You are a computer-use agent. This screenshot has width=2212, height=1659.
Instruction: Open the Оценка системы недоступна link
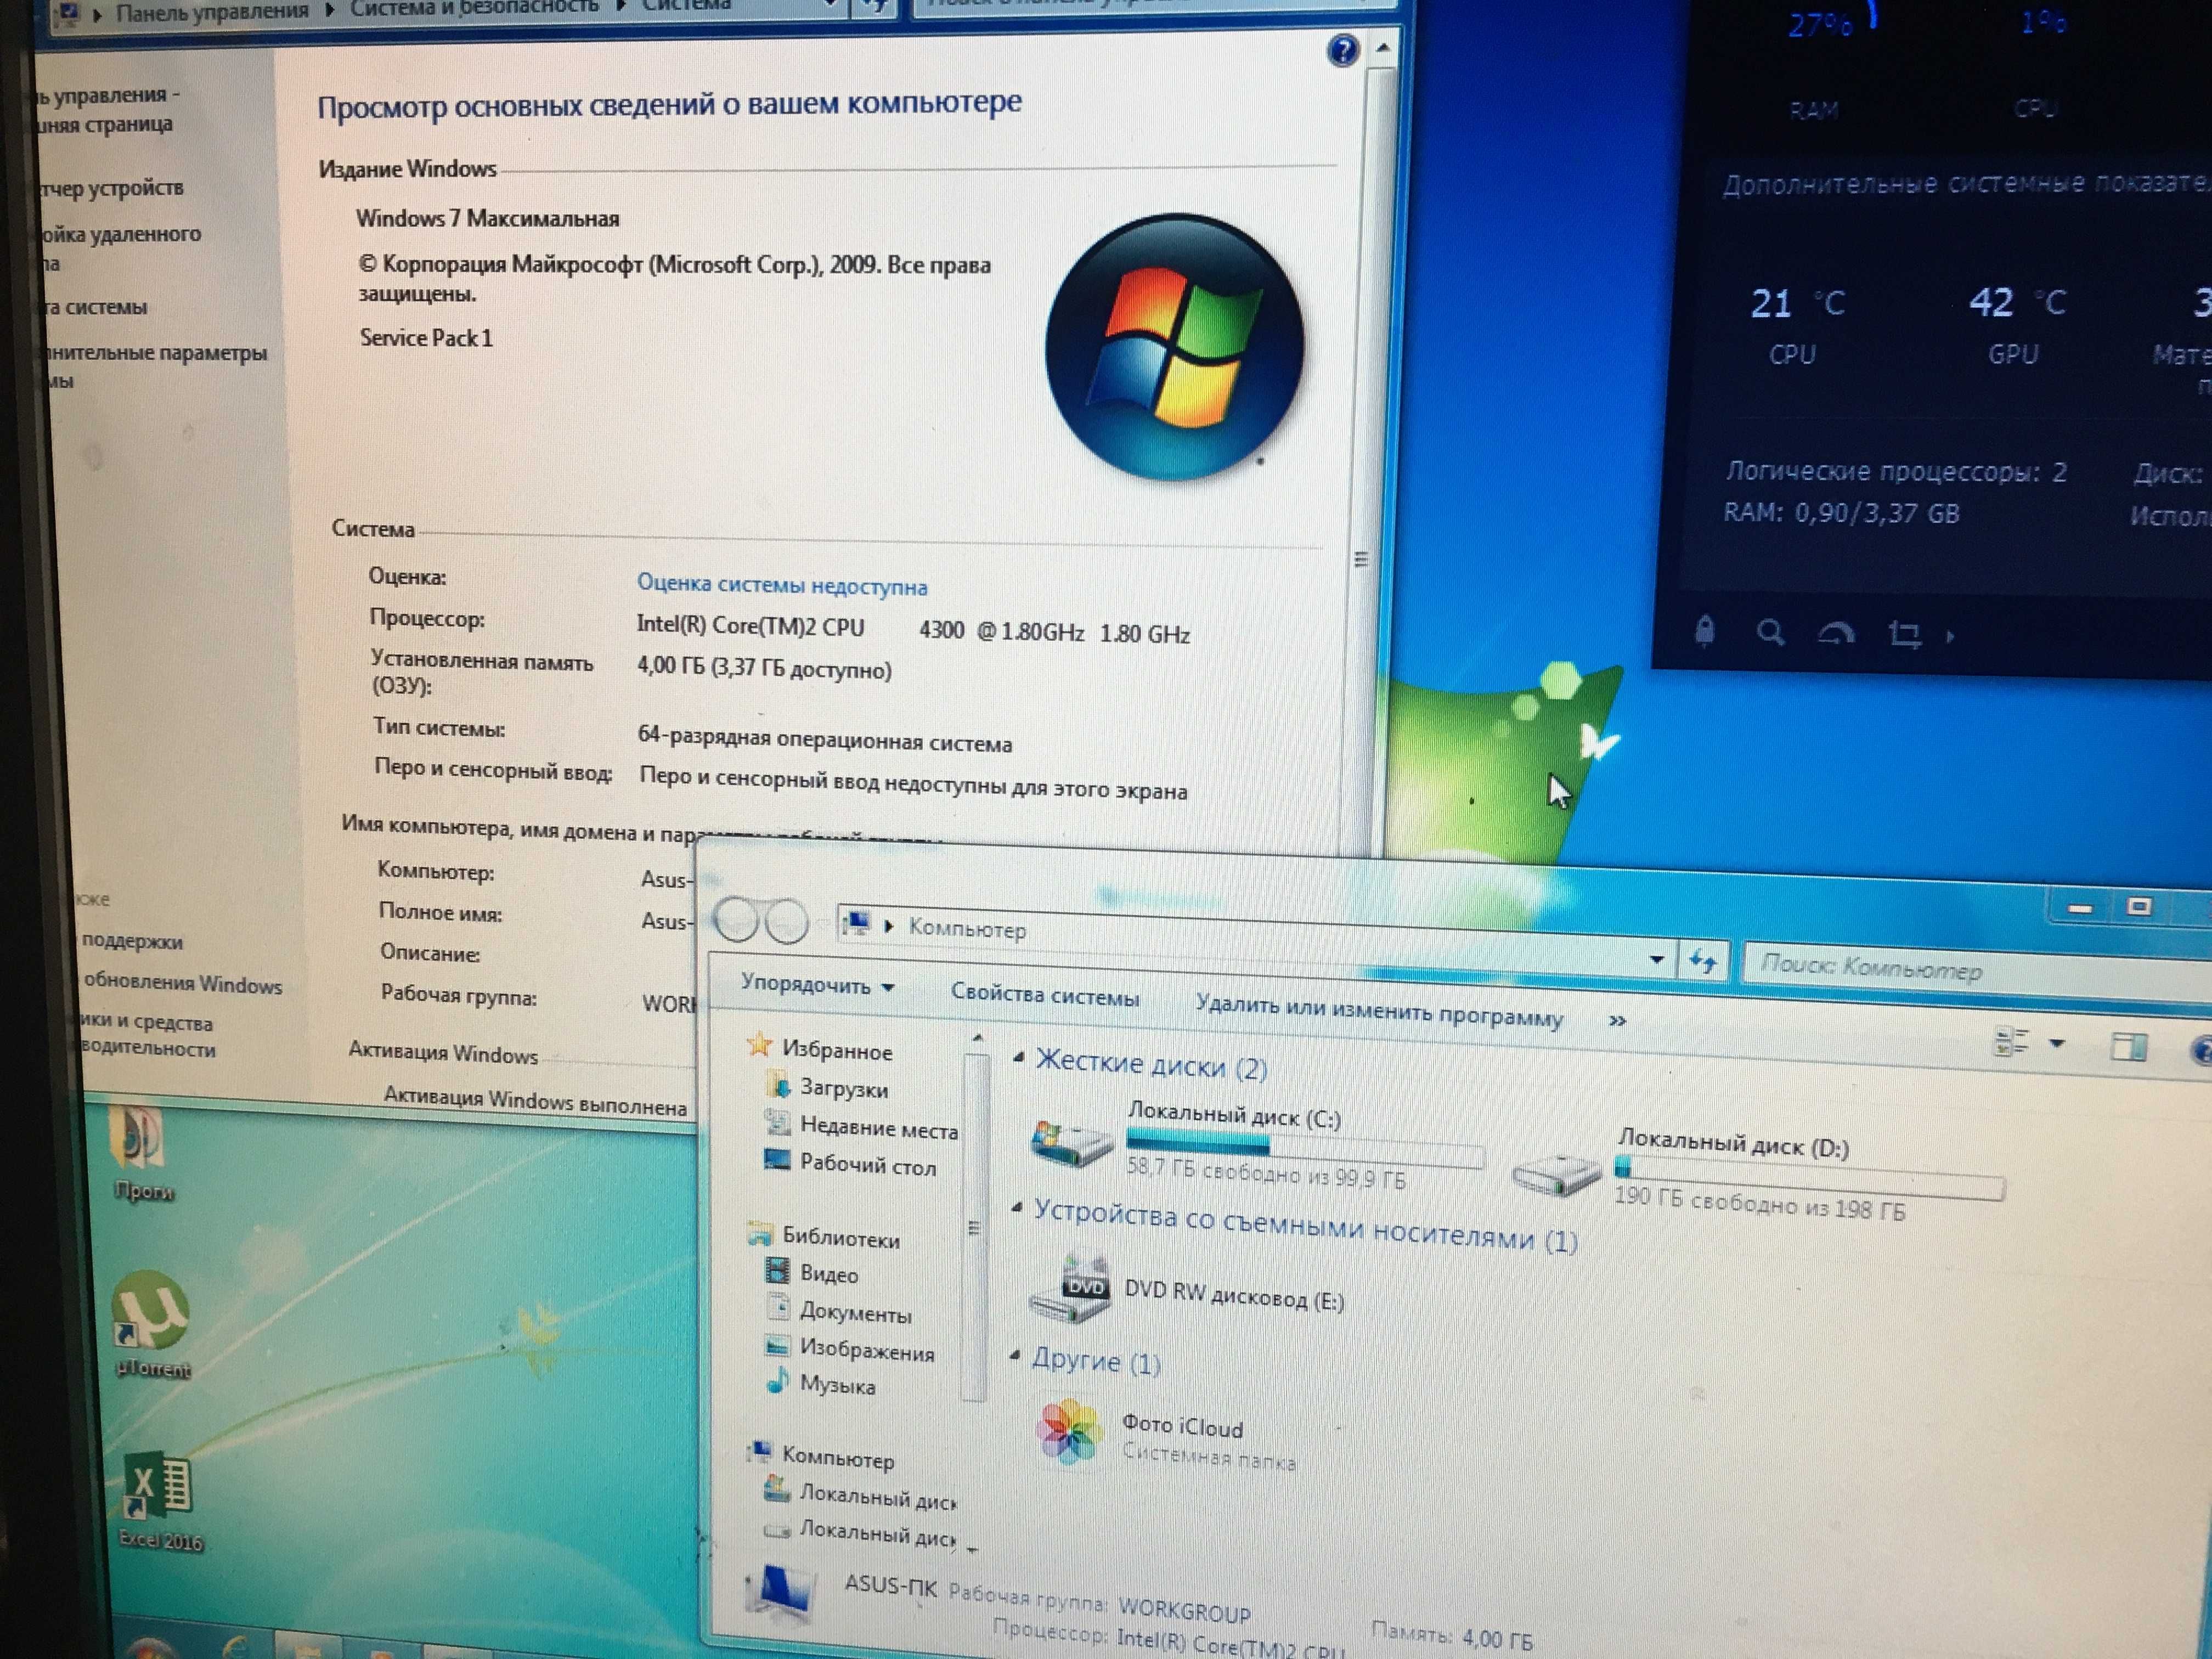tap(782, 585)
